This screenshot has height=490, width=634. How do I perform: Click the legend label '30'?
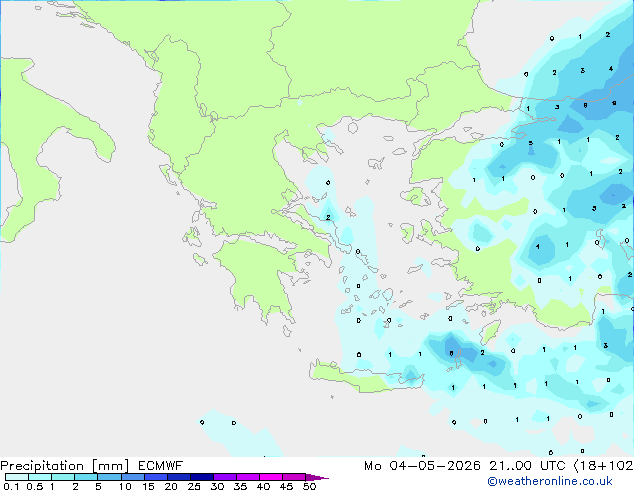pyautogui.click(x=217, y=486)
